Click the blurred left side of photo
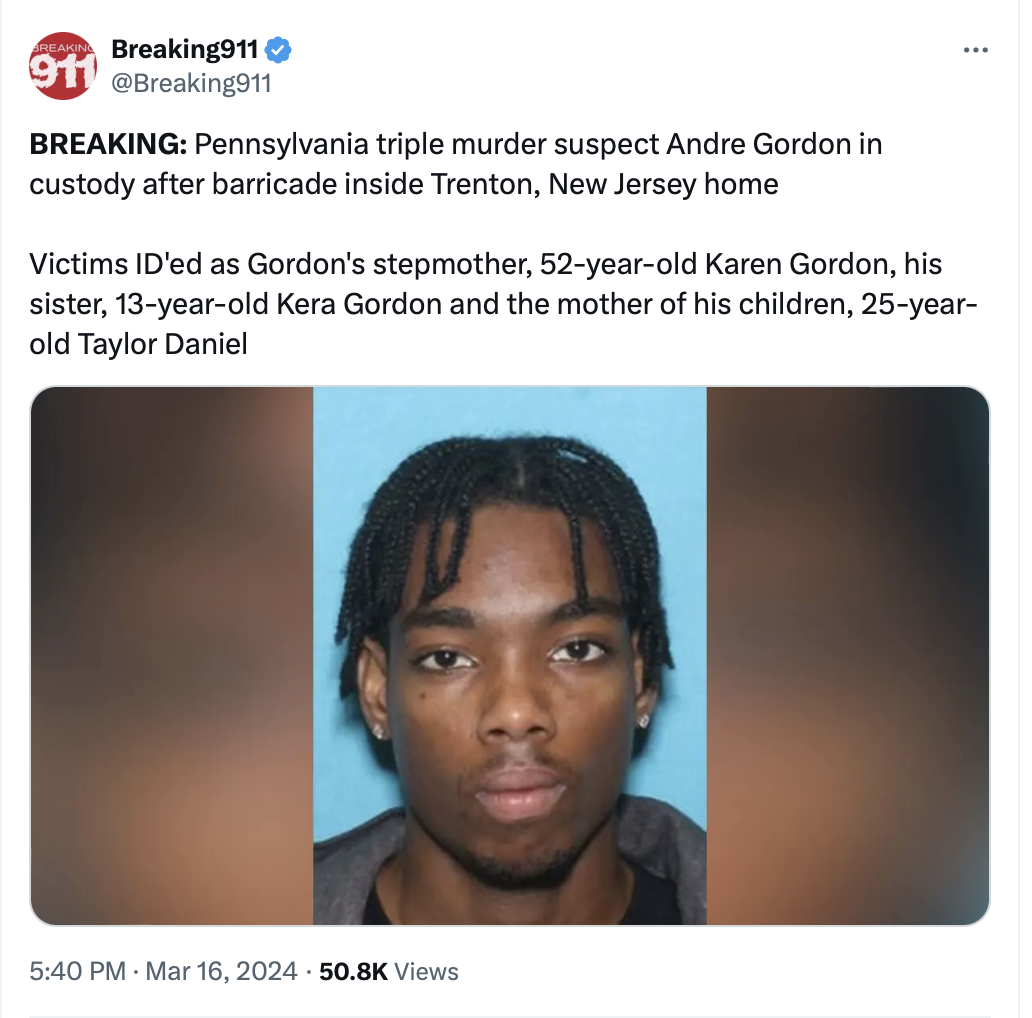 point(172,655)
